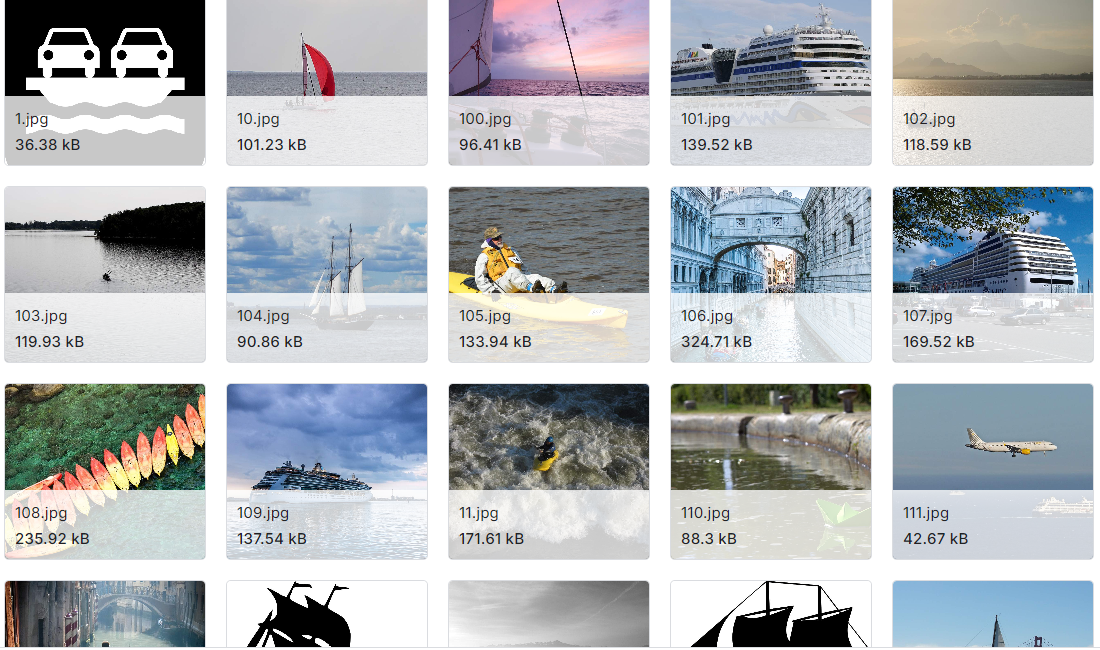The width and height of the screenshot is (1100, 650).
Task: Select the 10.jpg red sailboat image
Action: coord(327,82)
